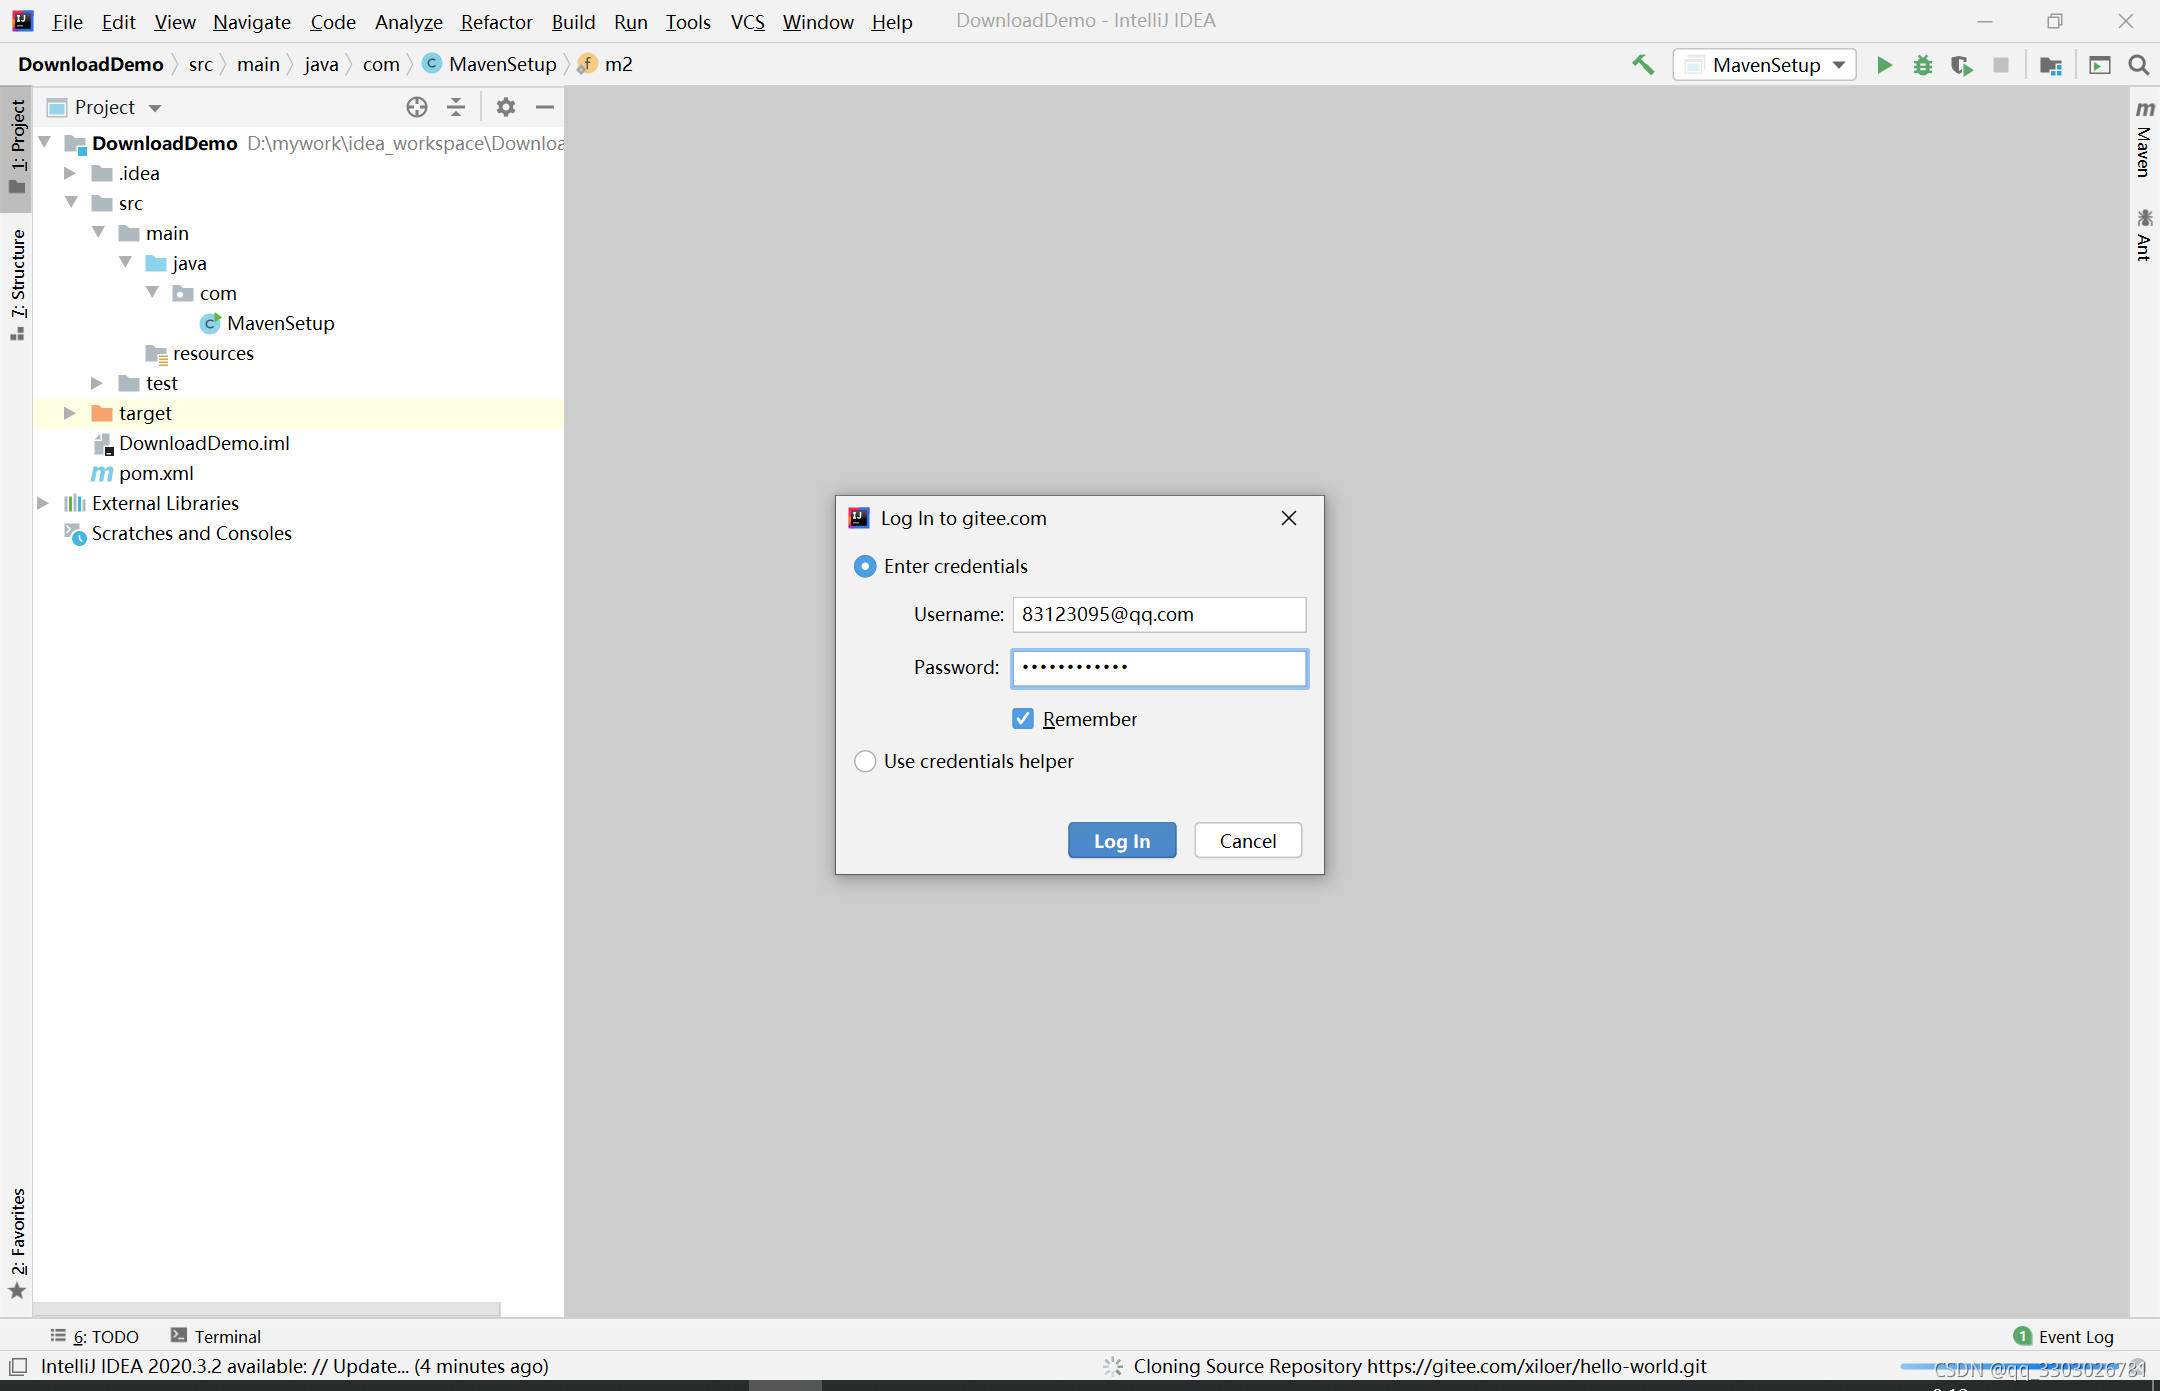Click the Username input field

pyautogui.click(x=1158, y=614)
